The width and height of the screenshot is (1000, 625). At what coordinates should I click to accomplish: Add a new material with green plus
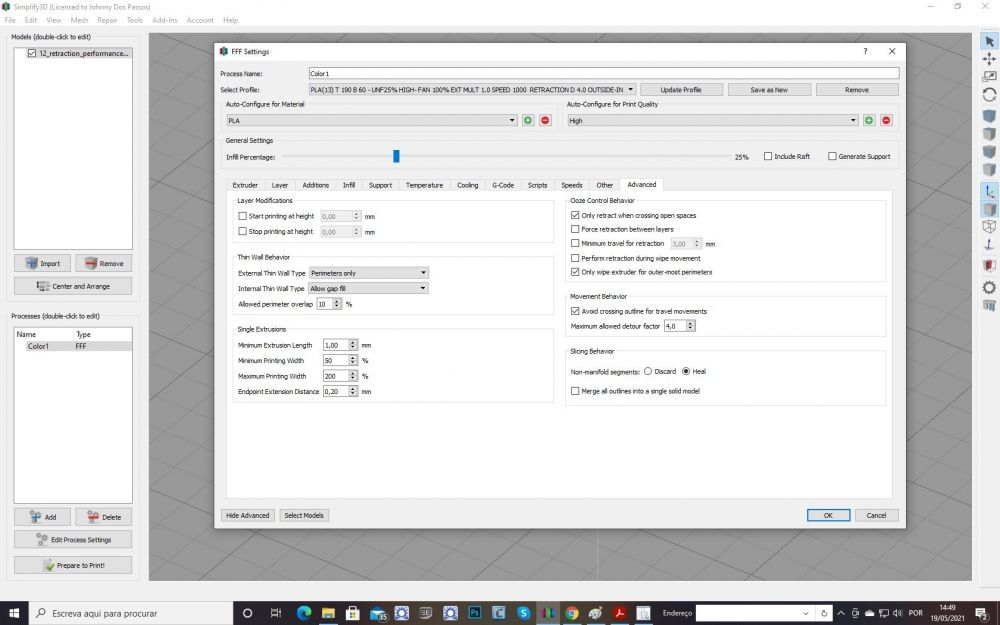tap(528, 121)
